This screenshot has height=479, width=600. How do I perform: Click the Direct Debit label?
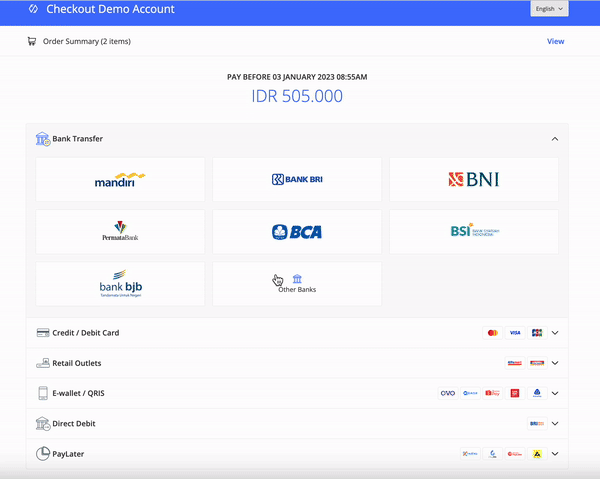point(74,424)
